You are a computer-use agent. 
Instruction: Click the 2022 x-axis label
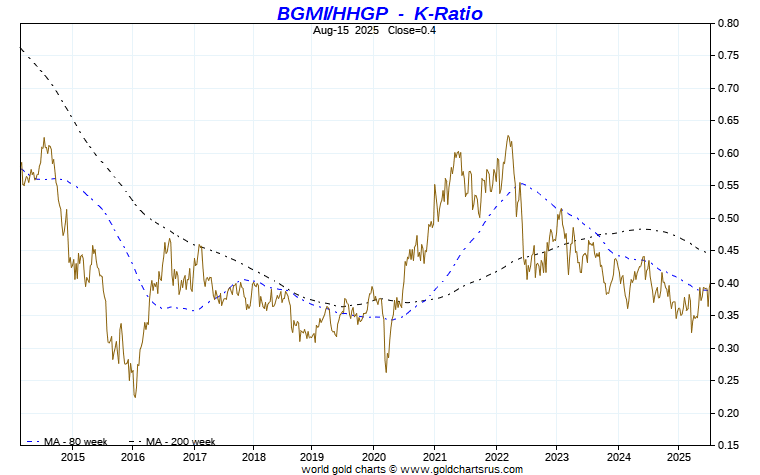(496, 457)
